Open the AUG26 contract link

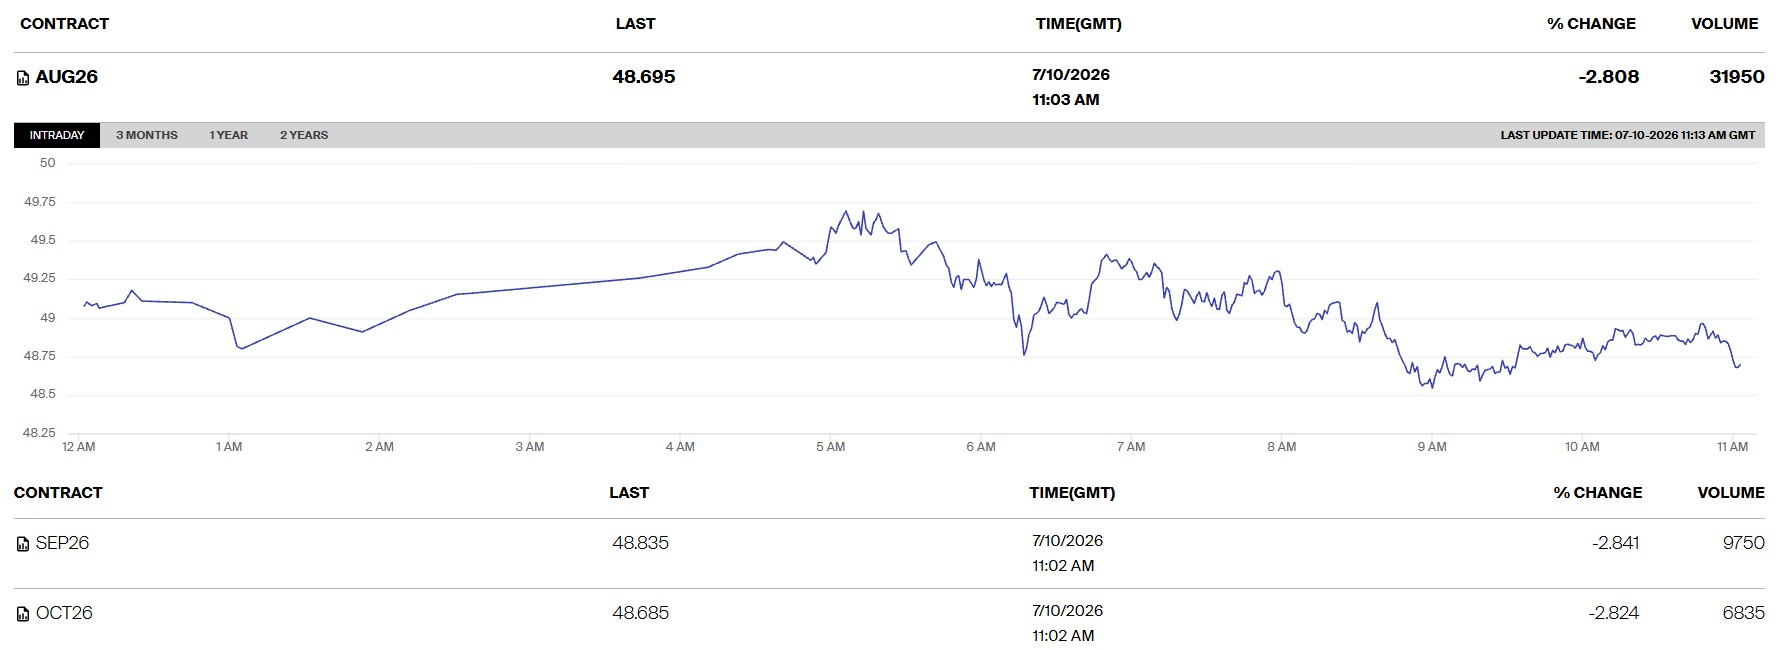[x=67, y=77]
